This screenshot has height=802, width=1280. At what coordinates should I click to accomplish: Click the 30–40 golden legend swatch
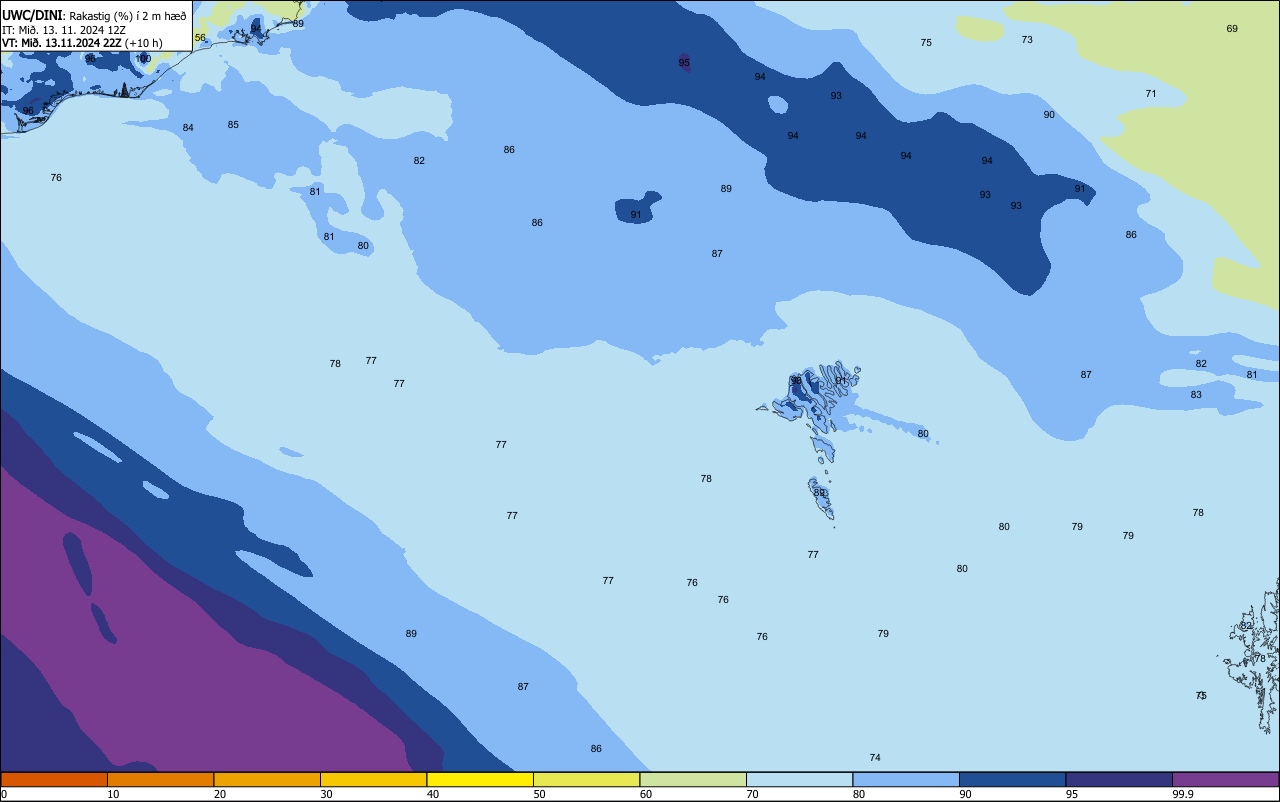373,779
